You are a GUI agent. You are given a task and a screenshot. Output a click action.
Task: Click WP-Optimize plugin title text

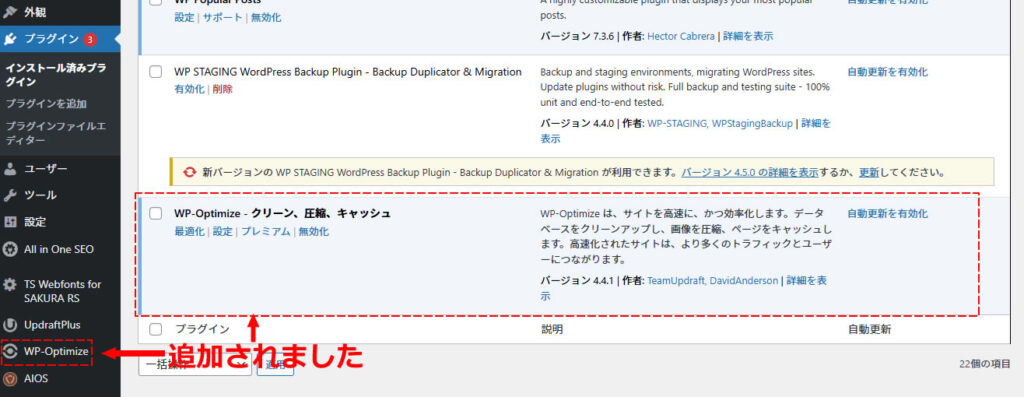pyautogui.click(x=283, y=213)
